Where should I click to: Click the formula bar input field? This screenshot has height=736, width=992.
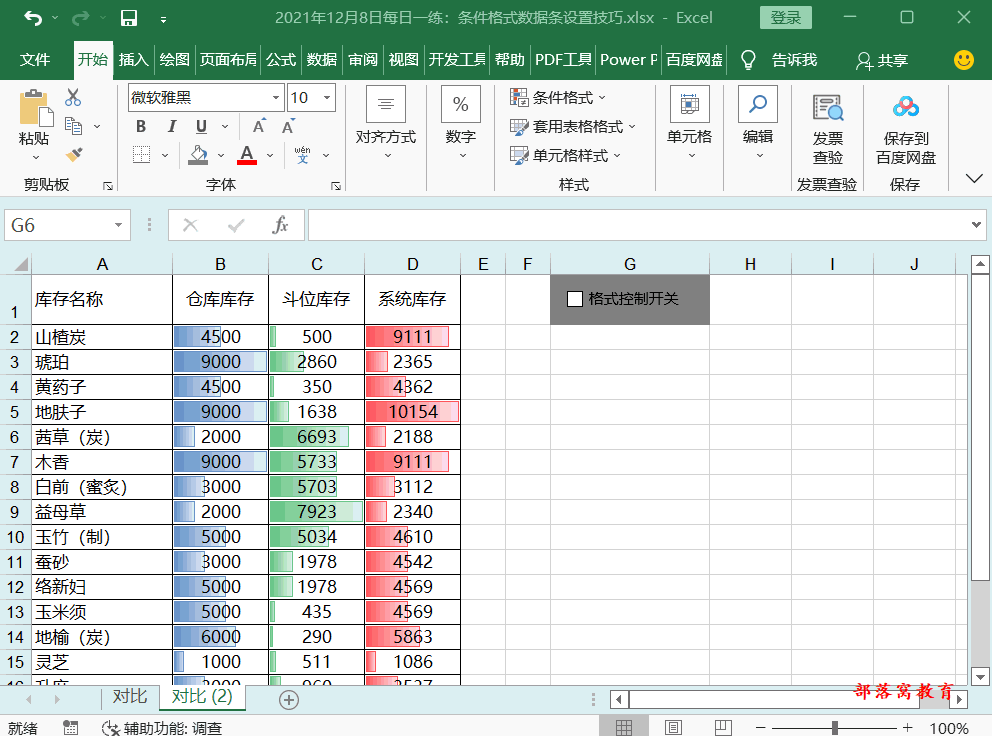point(638,225)
